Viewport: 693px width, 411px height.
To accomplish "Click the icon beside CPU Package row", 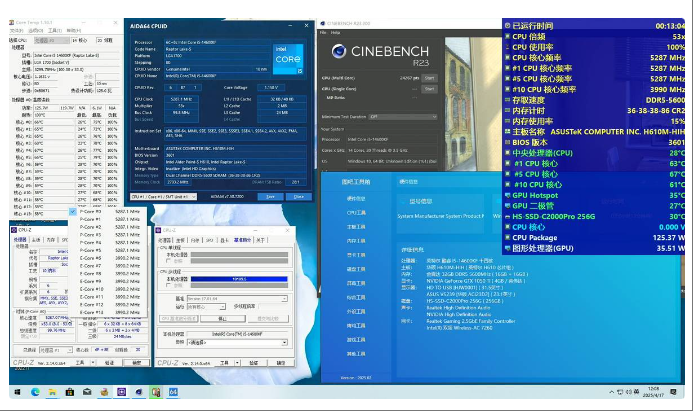I will [x=507, y=238].
